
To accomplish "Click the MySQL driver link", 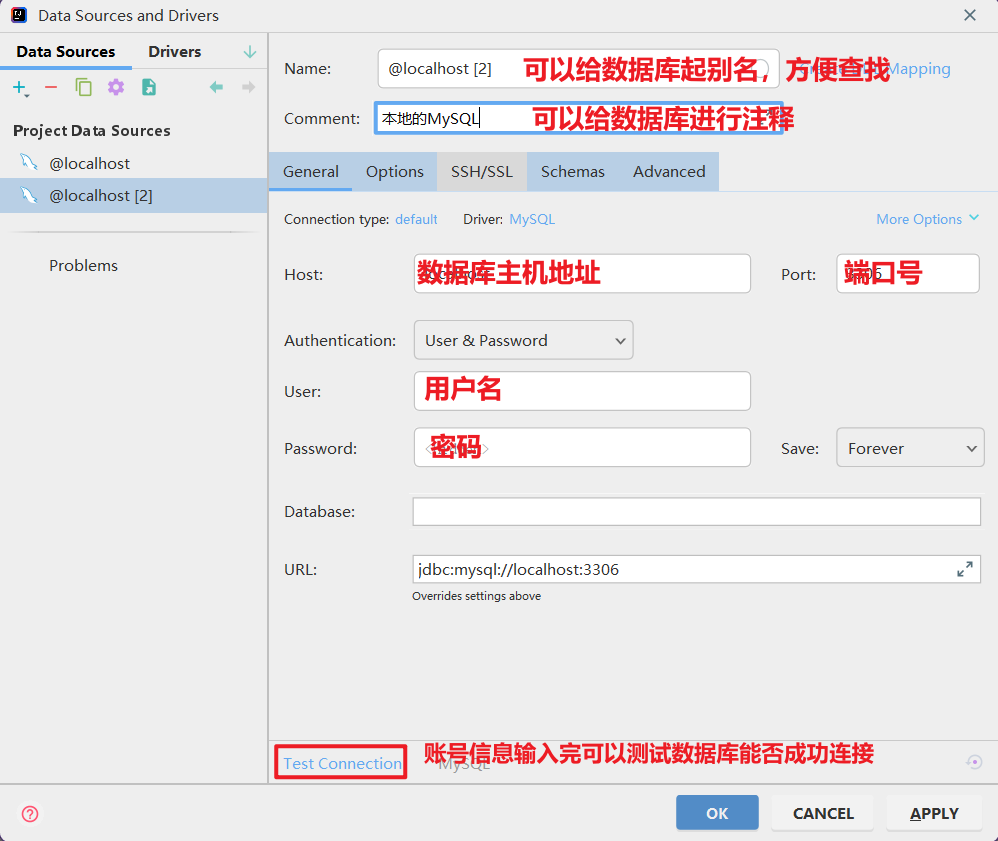I will 532,219.
